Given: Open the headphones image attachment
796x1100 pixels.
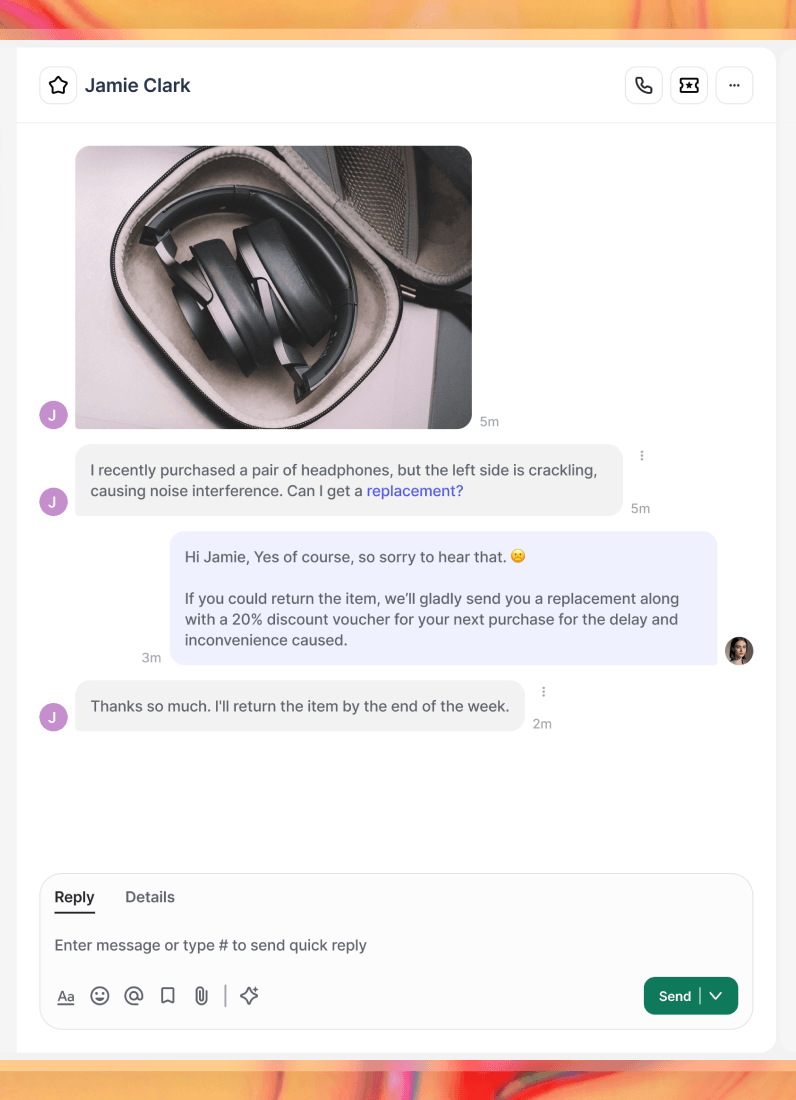Looking at the screenshot, I should tap(273, 287).
